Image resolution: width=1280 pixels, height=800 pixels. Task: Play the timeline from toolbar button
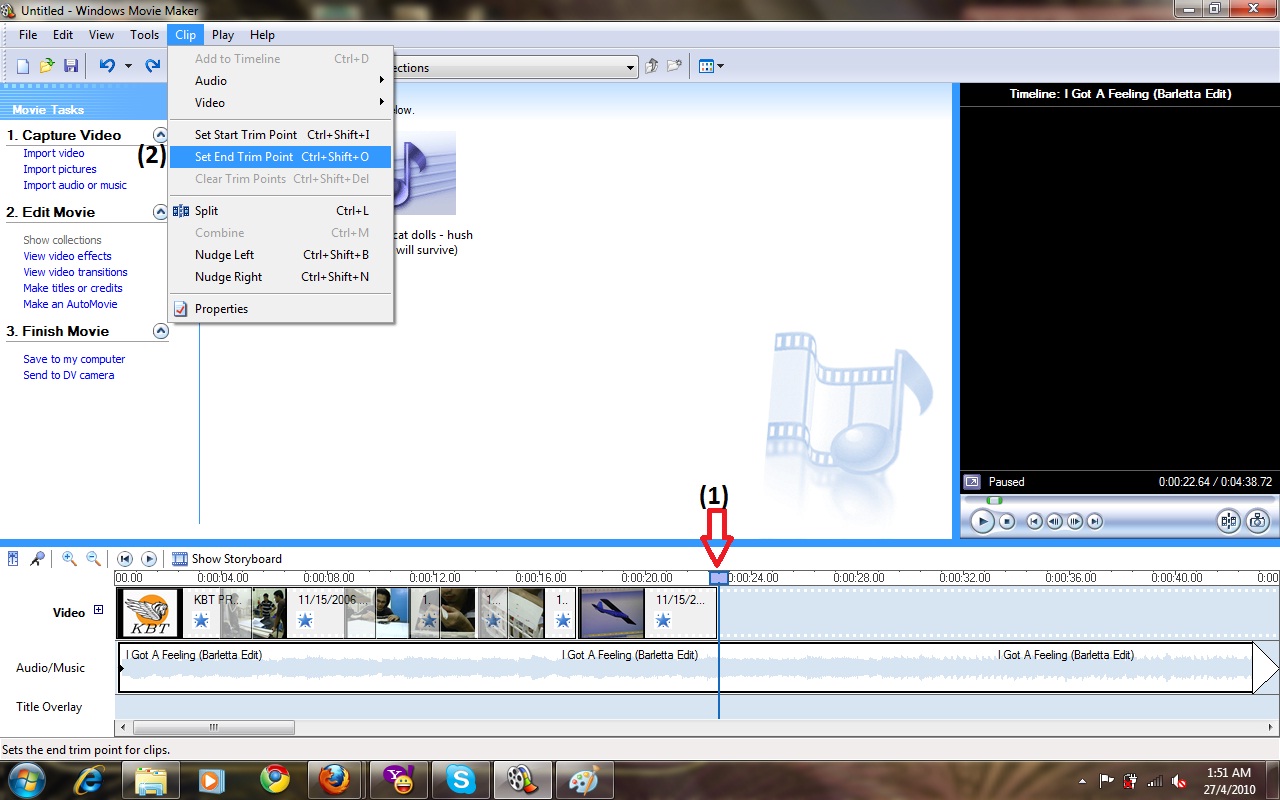click(149, 559)
